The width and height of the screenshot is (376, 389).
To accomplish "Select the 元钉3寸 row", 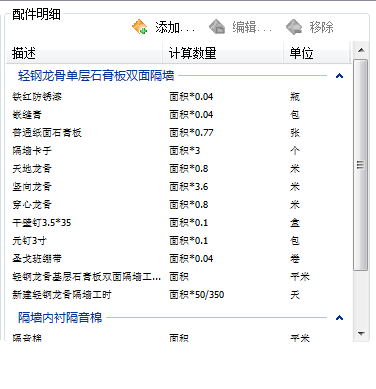I will [x=179, y=241].
